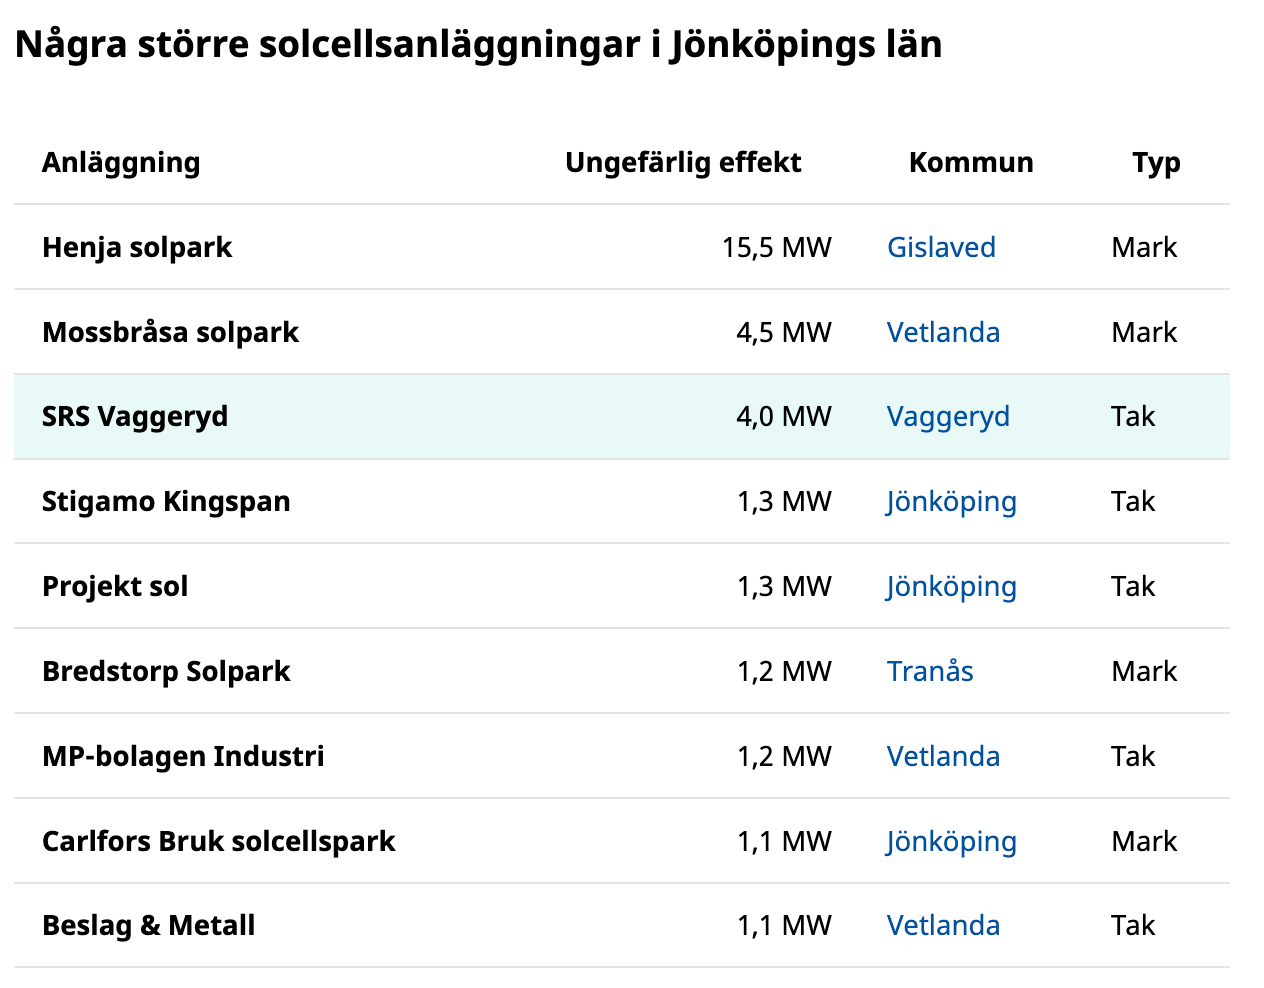
Task: Click the 4,5 MW effect value
Action: point(783,332)
